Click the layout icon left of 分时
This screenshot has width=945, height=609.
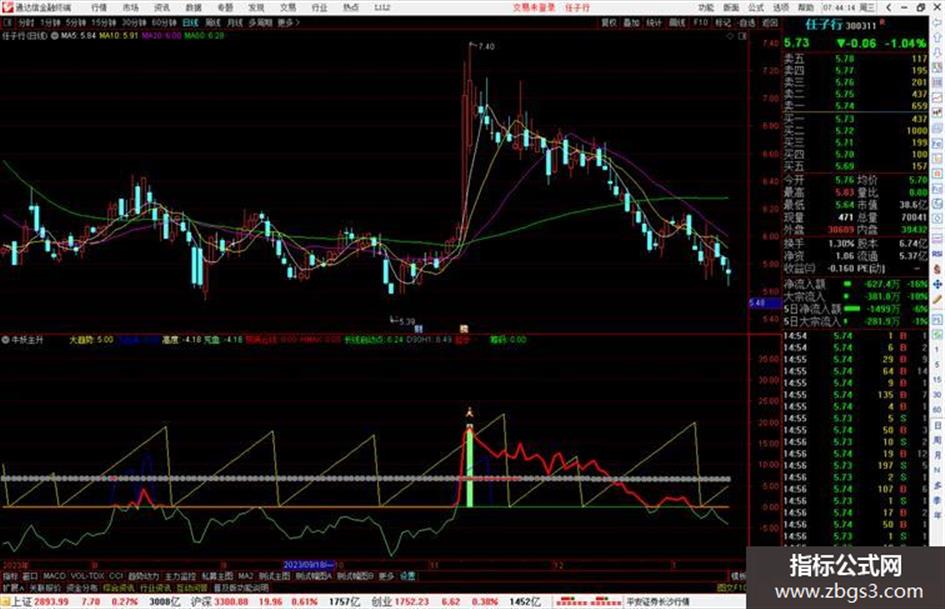8,22
